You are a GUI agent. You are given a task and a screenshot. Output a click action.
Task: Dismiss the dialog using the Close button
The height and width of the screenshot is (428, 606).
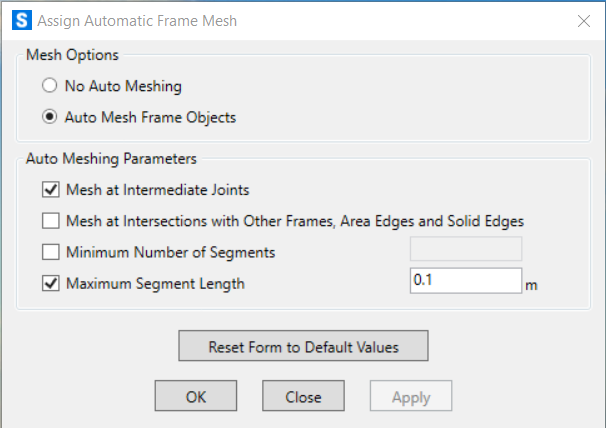click(x=303, y=396)
